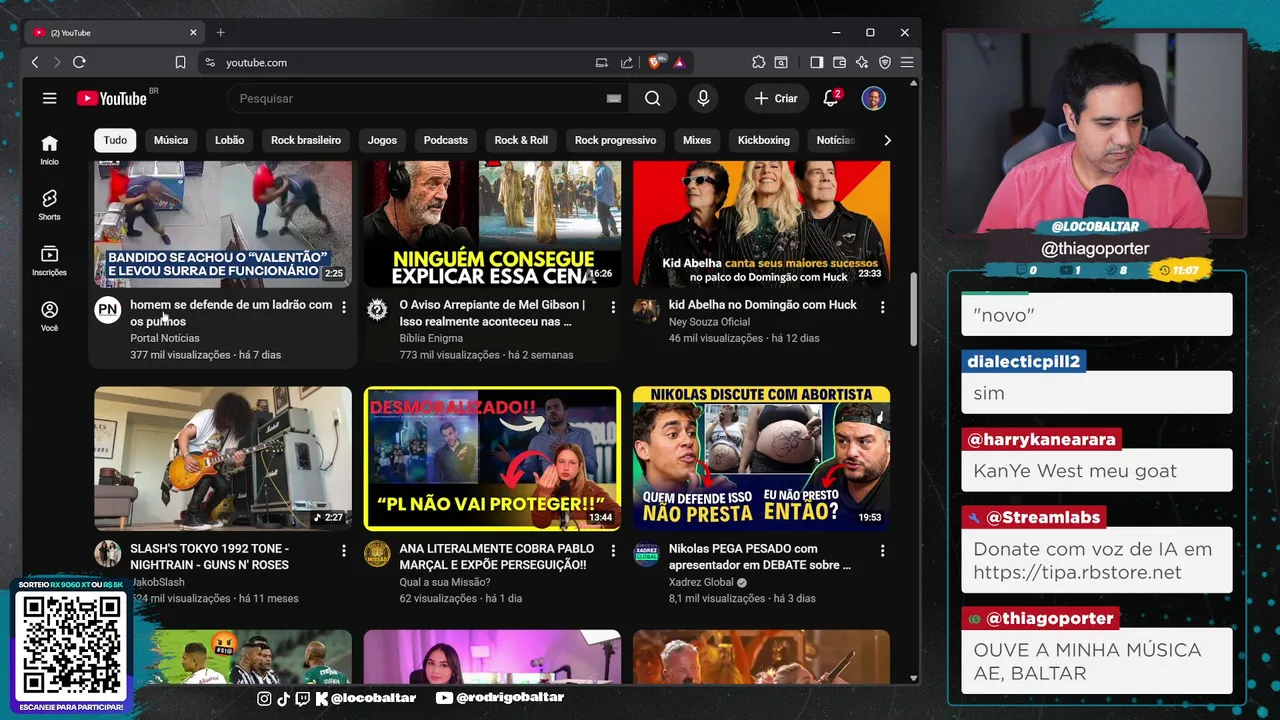Open the 'PL não vai proteger' thumbnail
The image size is (1280, 720).
492,458
